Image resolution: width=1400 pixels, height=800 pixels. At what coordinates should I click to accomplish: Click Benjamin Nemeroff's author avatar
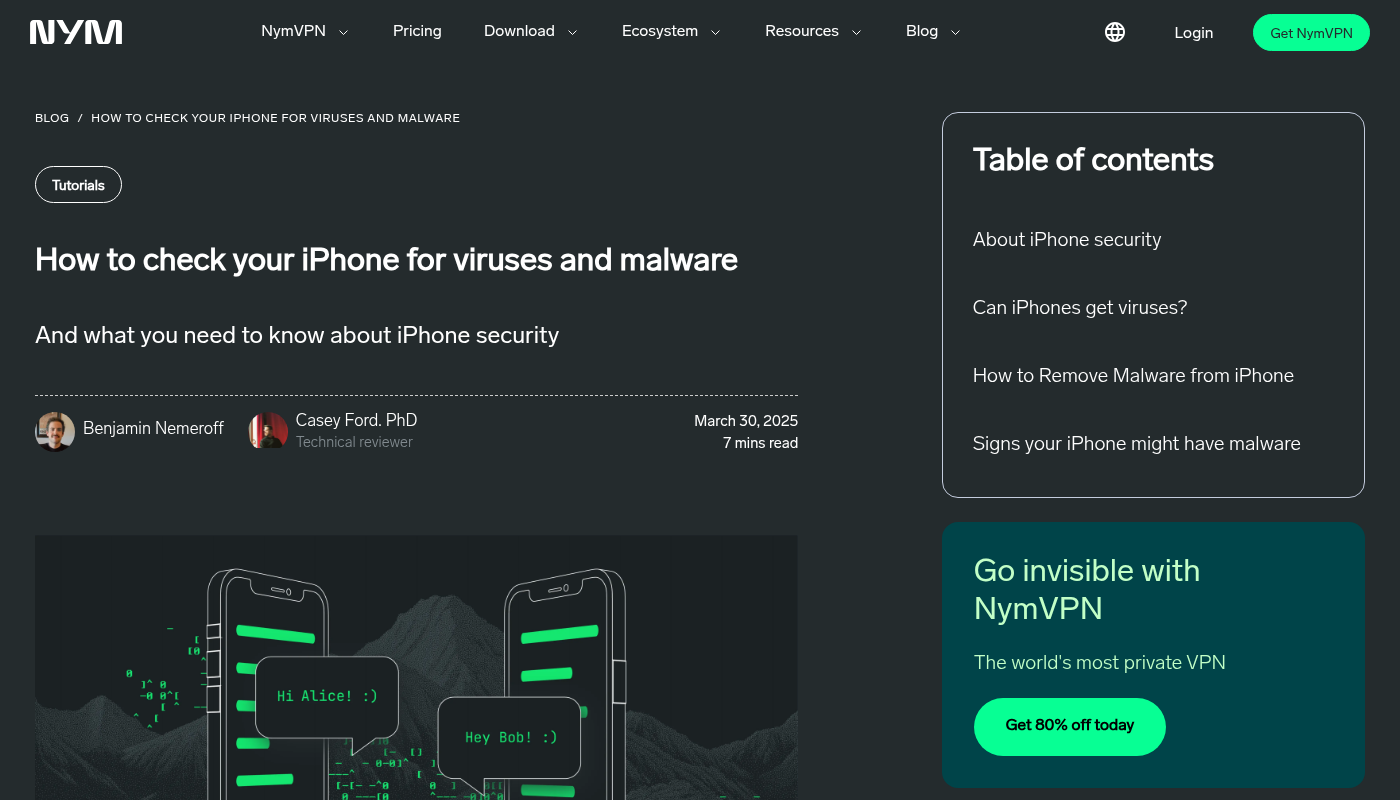(55, 431)
